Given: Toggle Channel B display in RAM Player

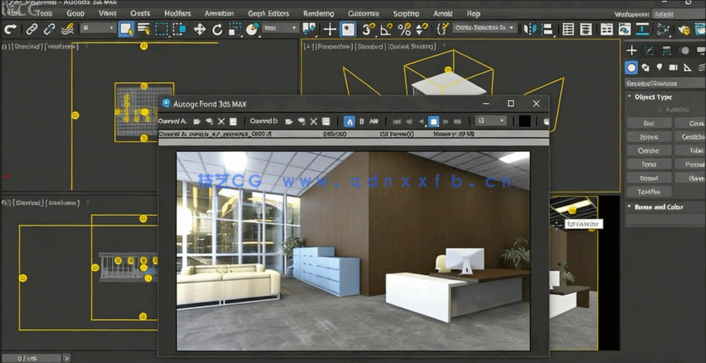Looking at the screenshot, I should tap(362, 121).
